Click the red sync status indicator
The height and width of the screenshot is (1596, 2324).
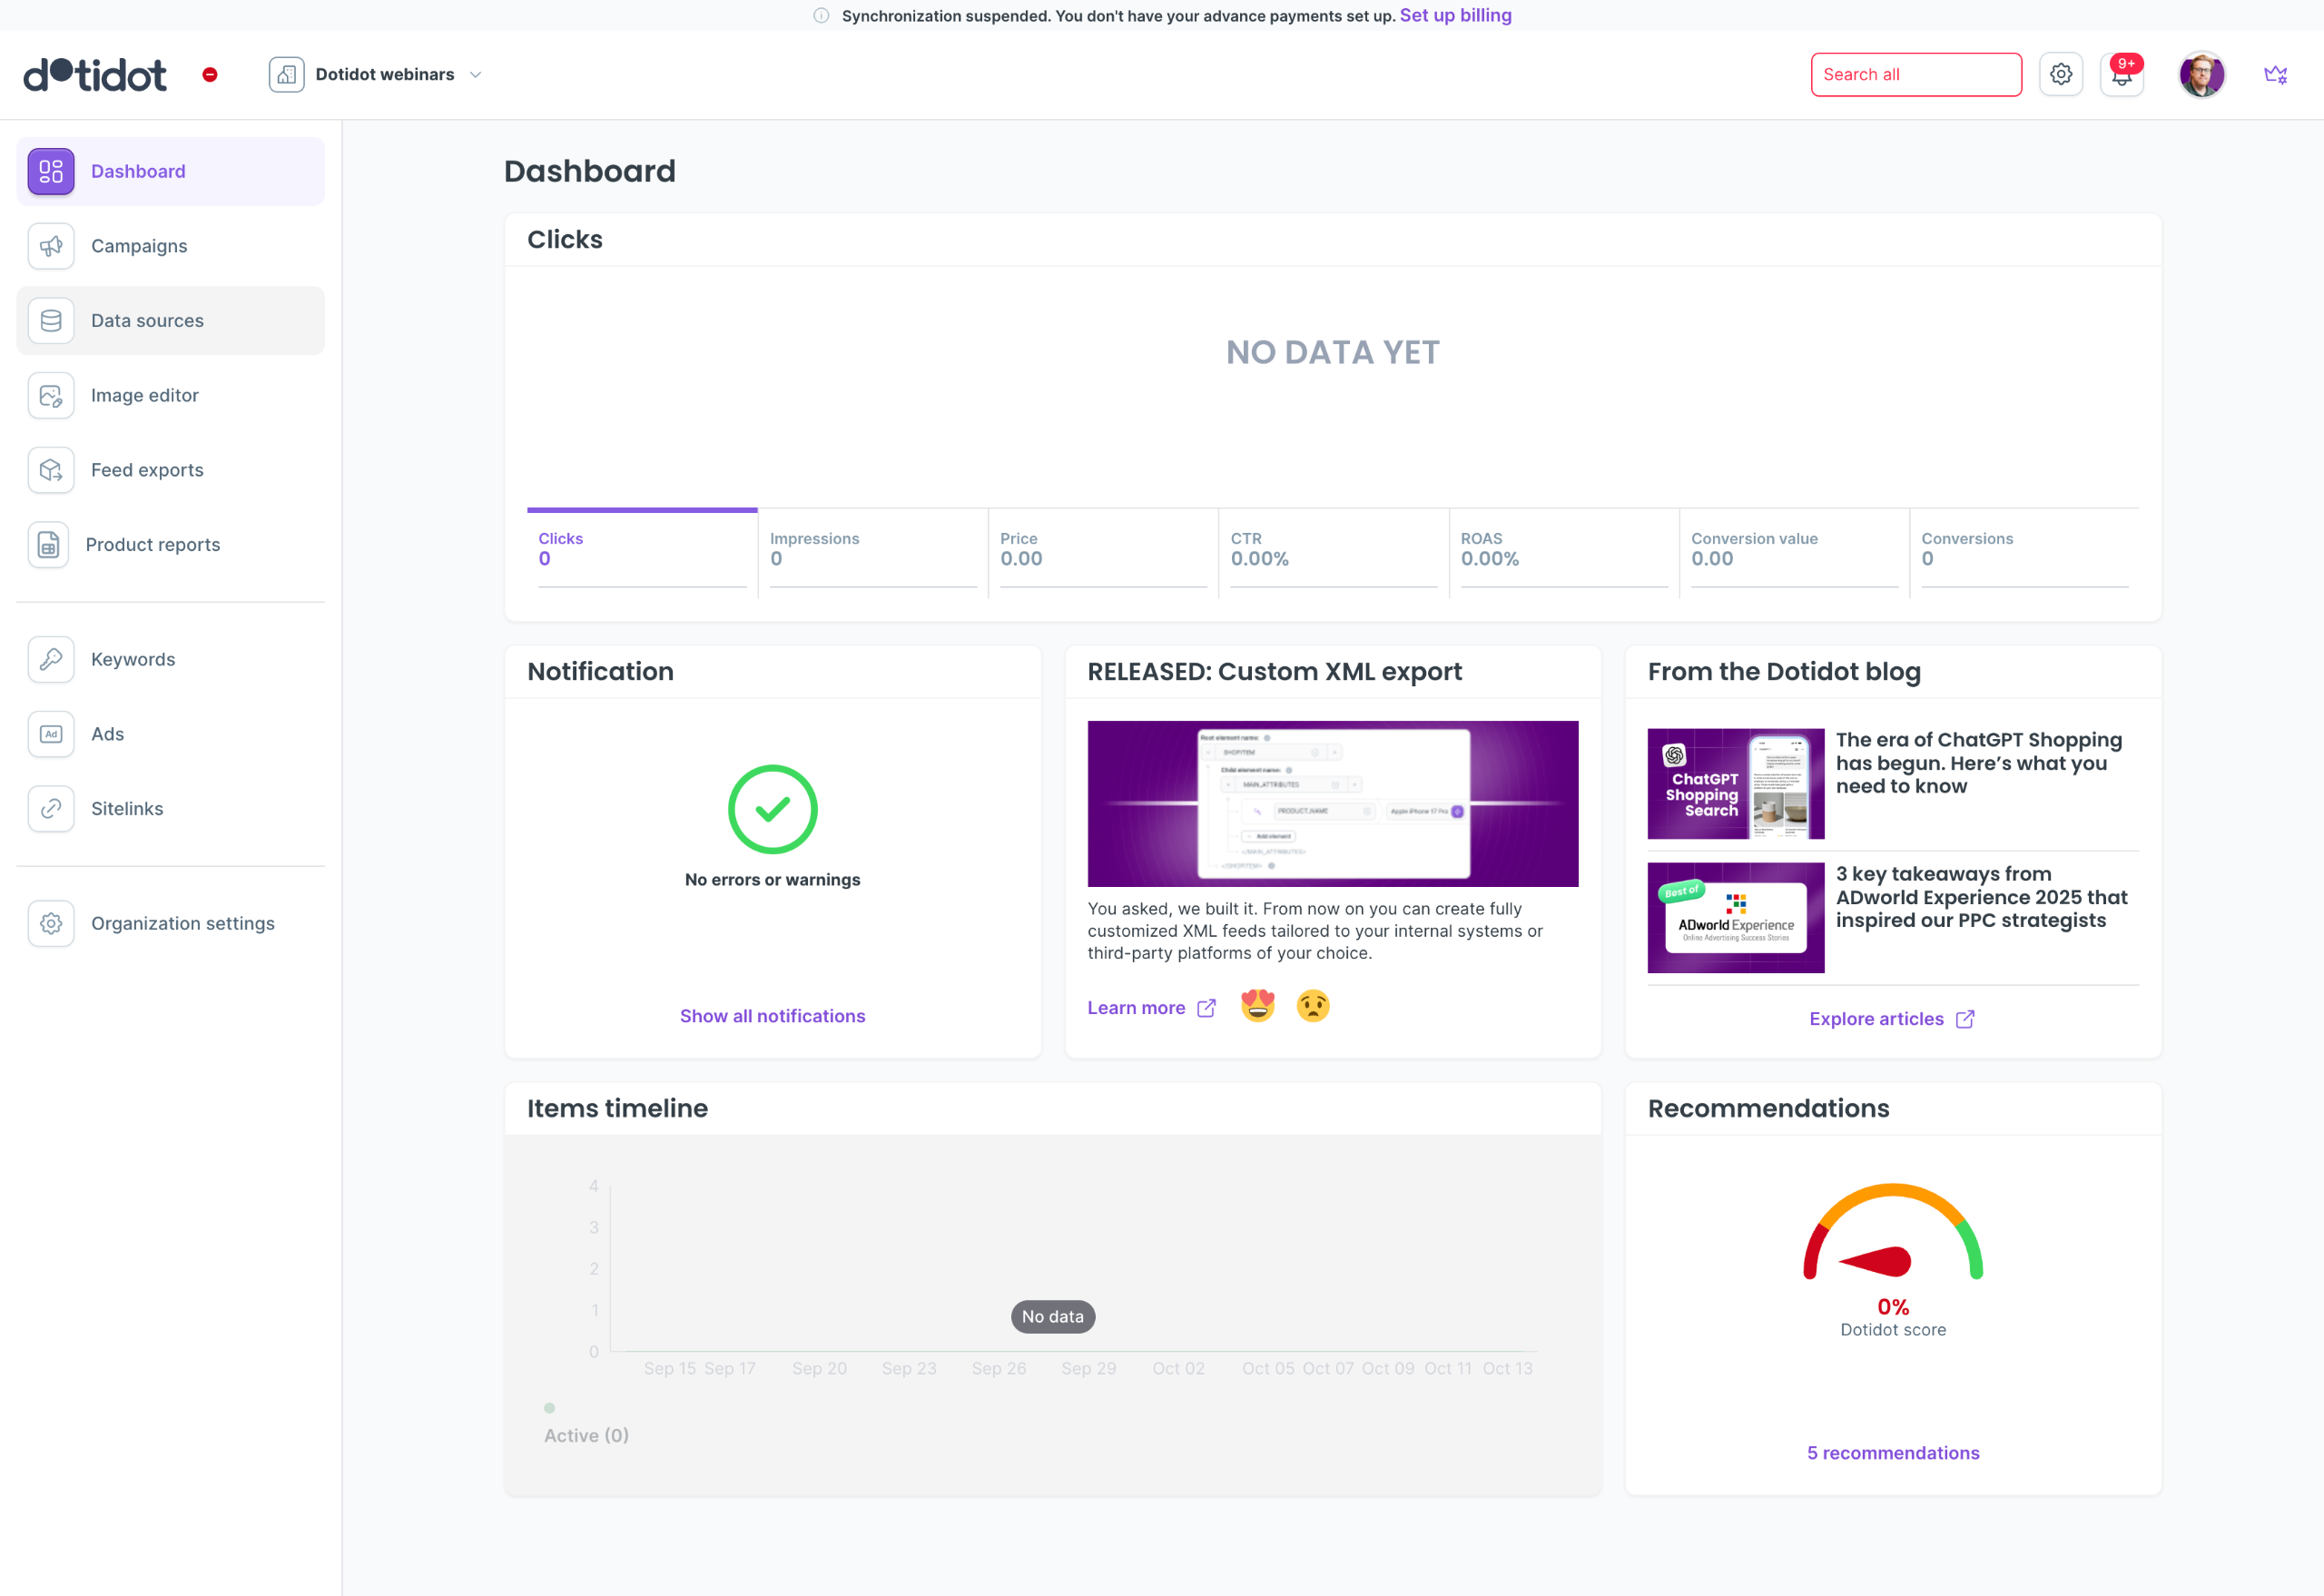210,75
